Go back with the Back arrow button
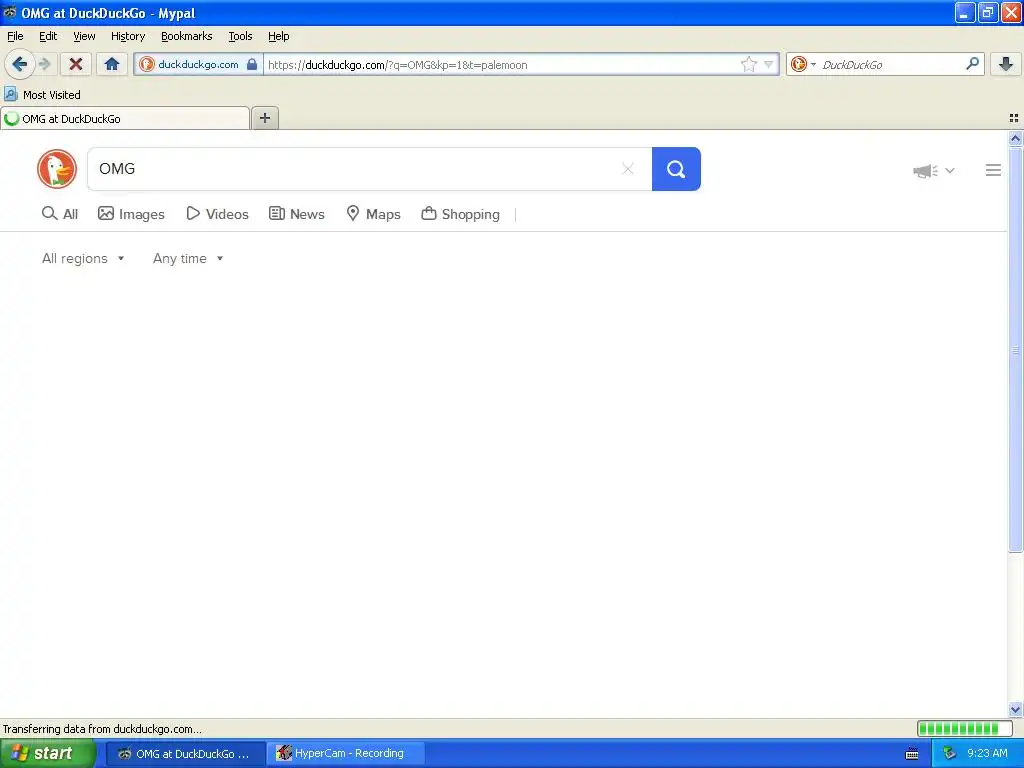1024x768 pixels. [x=19, y=64]
